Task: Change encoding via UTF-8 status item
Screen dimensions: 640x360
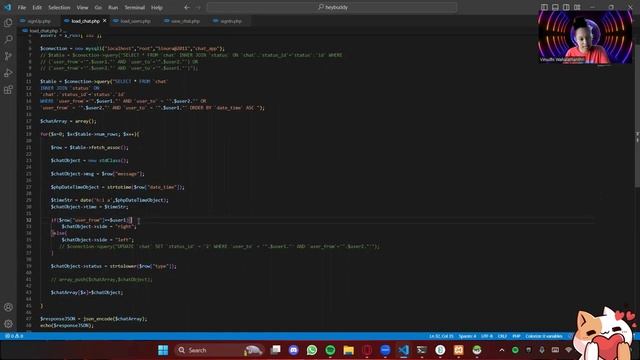Action: (487, 336)
